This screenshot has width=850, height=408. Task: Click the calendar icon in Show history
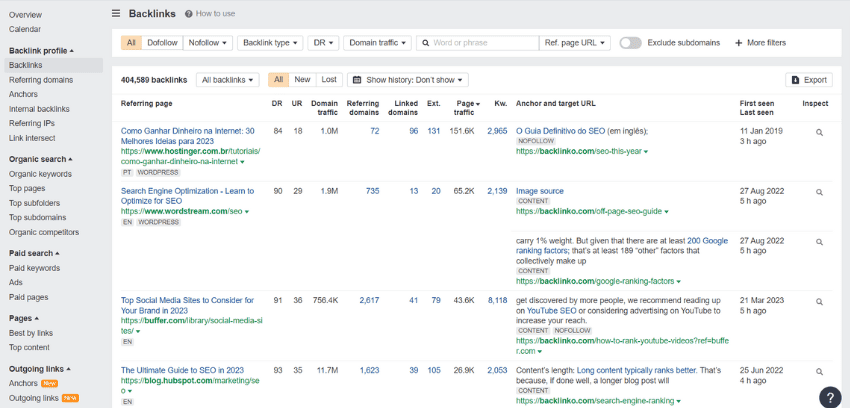click(x=357, y=80)
